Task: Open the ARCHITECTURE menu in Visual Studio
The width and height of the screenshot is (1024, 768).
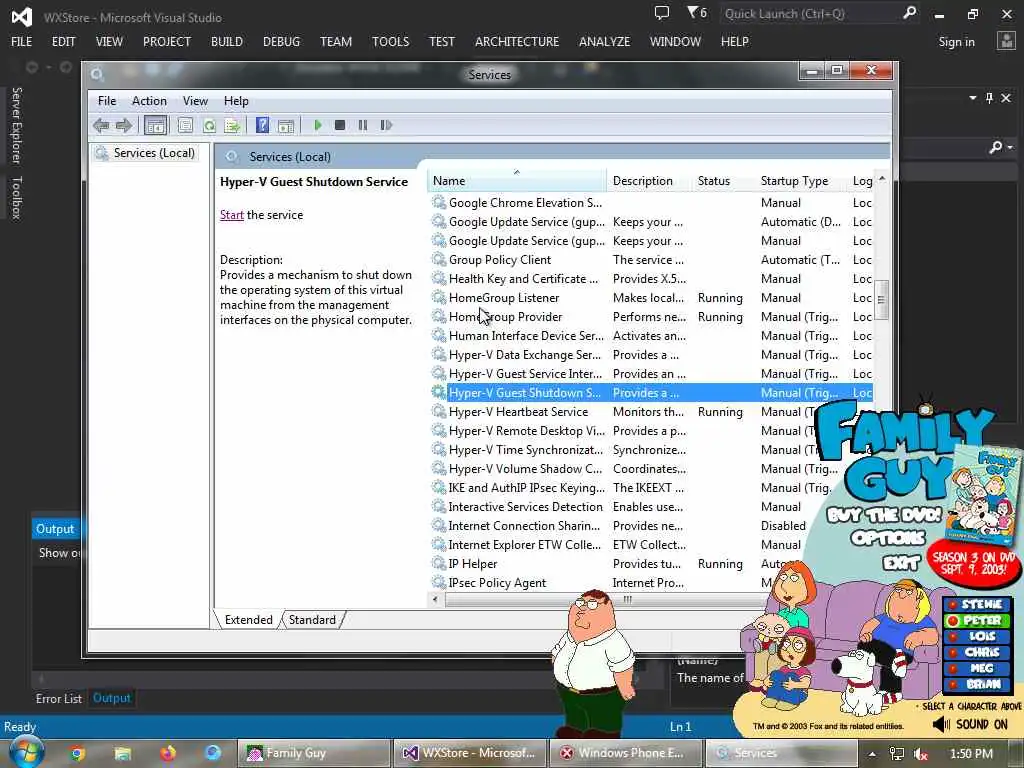Action: pyautogui.click(x=517, y=42)
